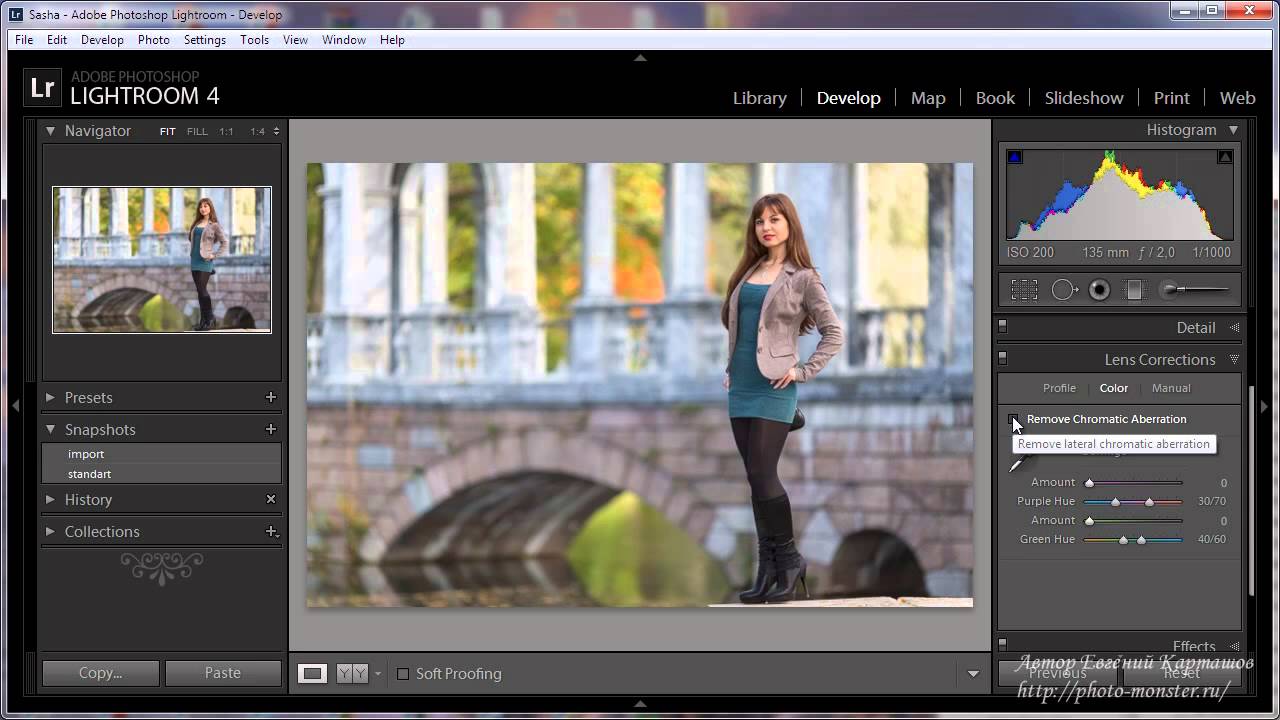
Task: Clear History with the X icon
Action: (271, 499)
